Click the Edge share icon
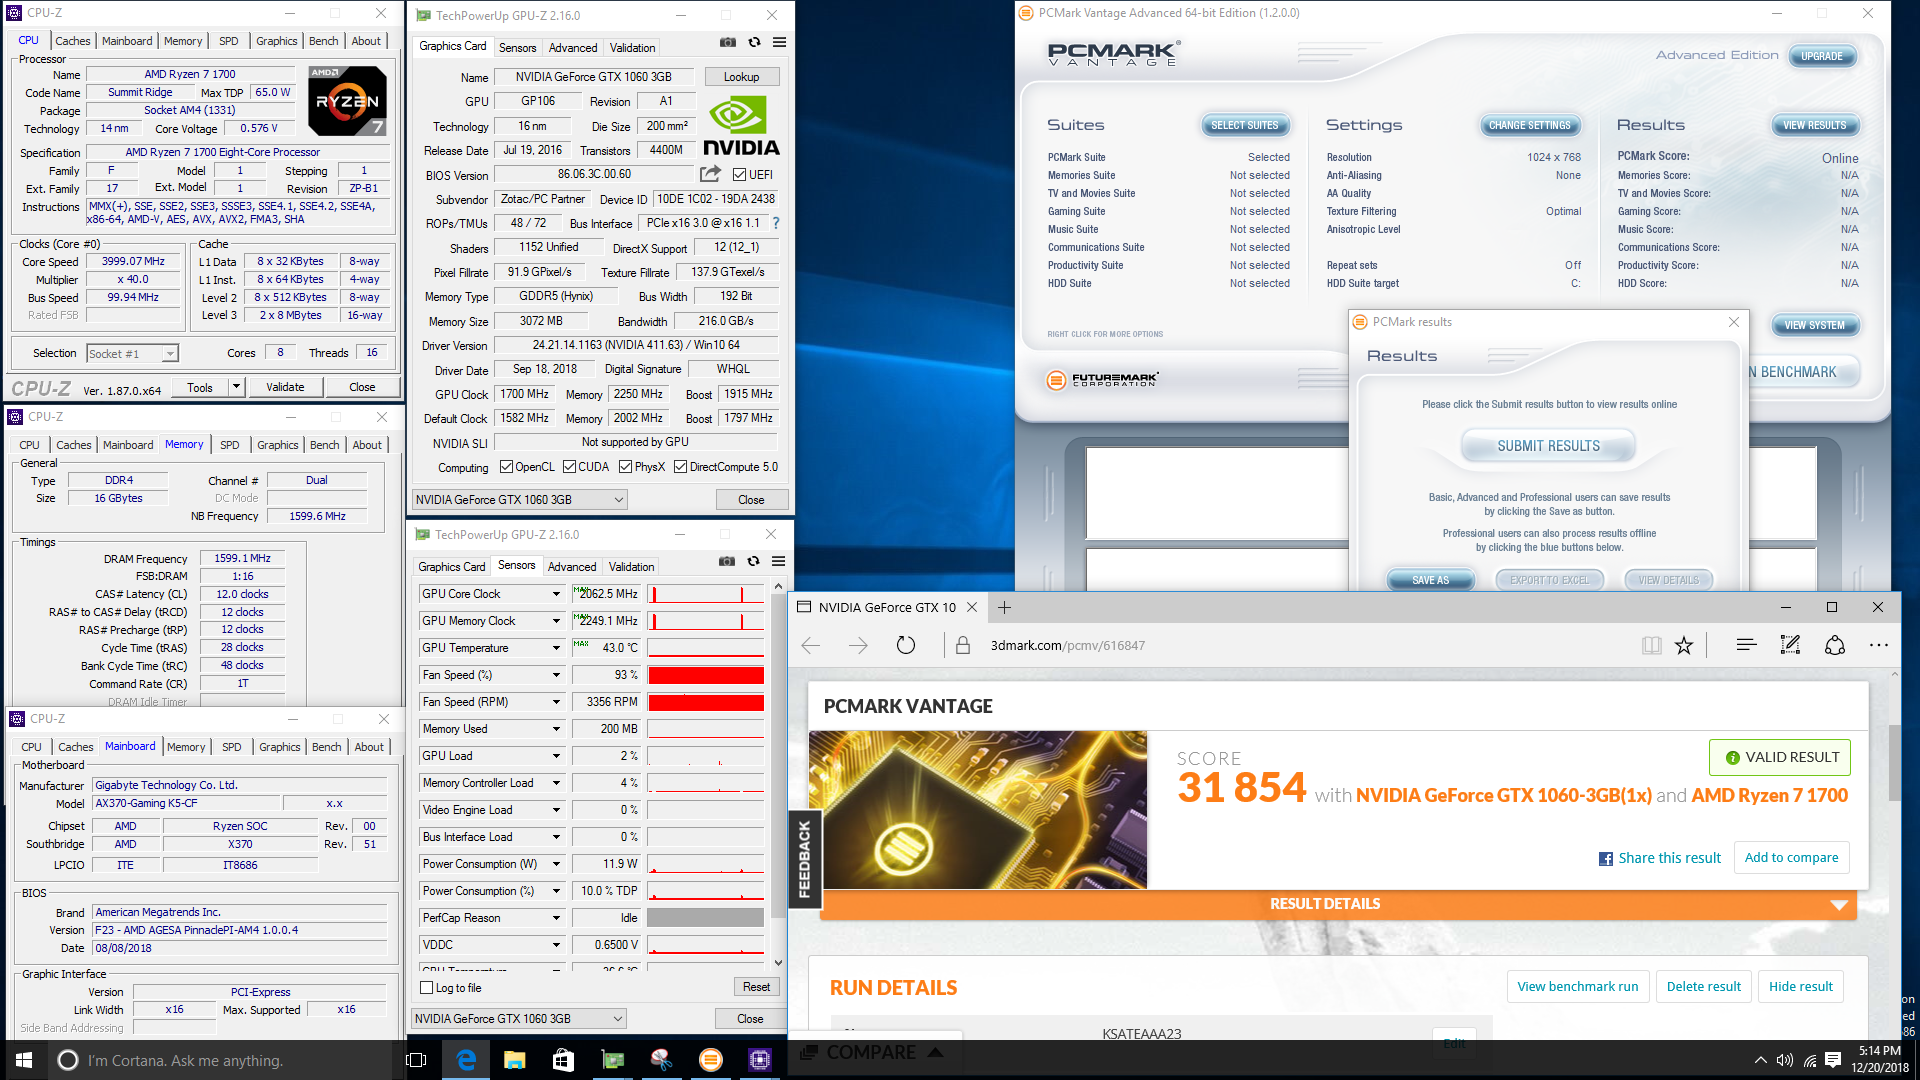 click(x=1835, y=645)
